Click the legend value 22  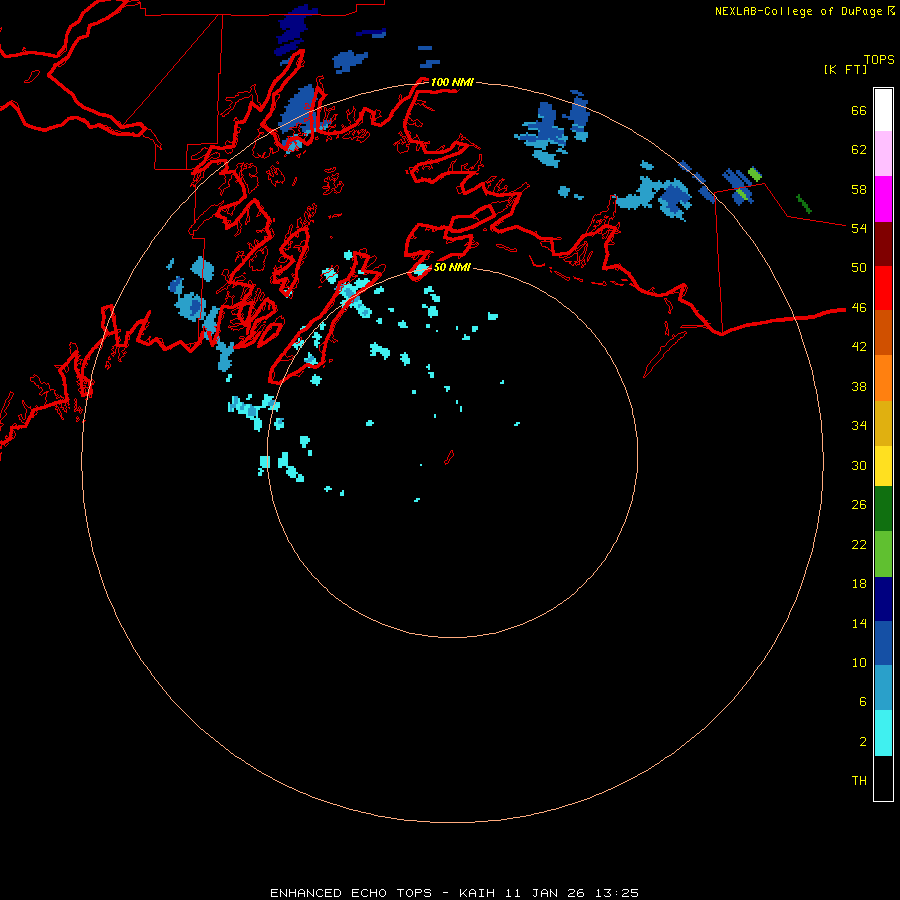coord(859,544)
